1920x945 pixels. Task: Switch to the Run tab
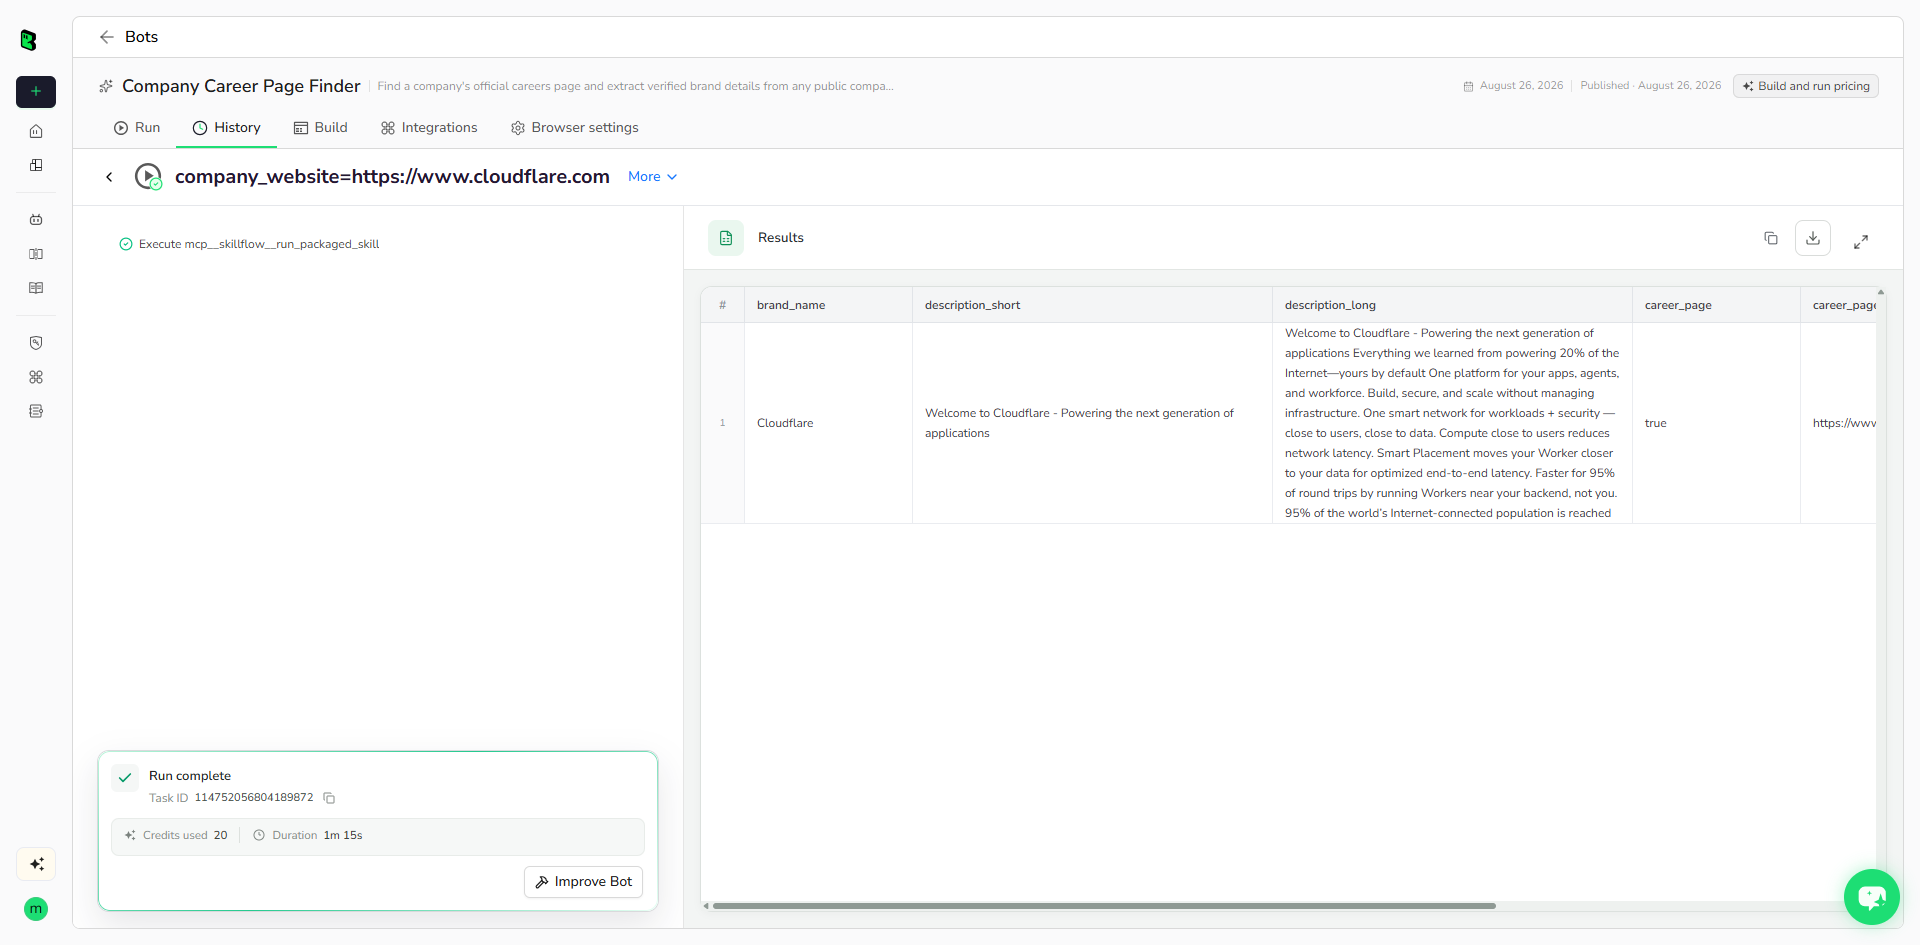pos(137,128)
